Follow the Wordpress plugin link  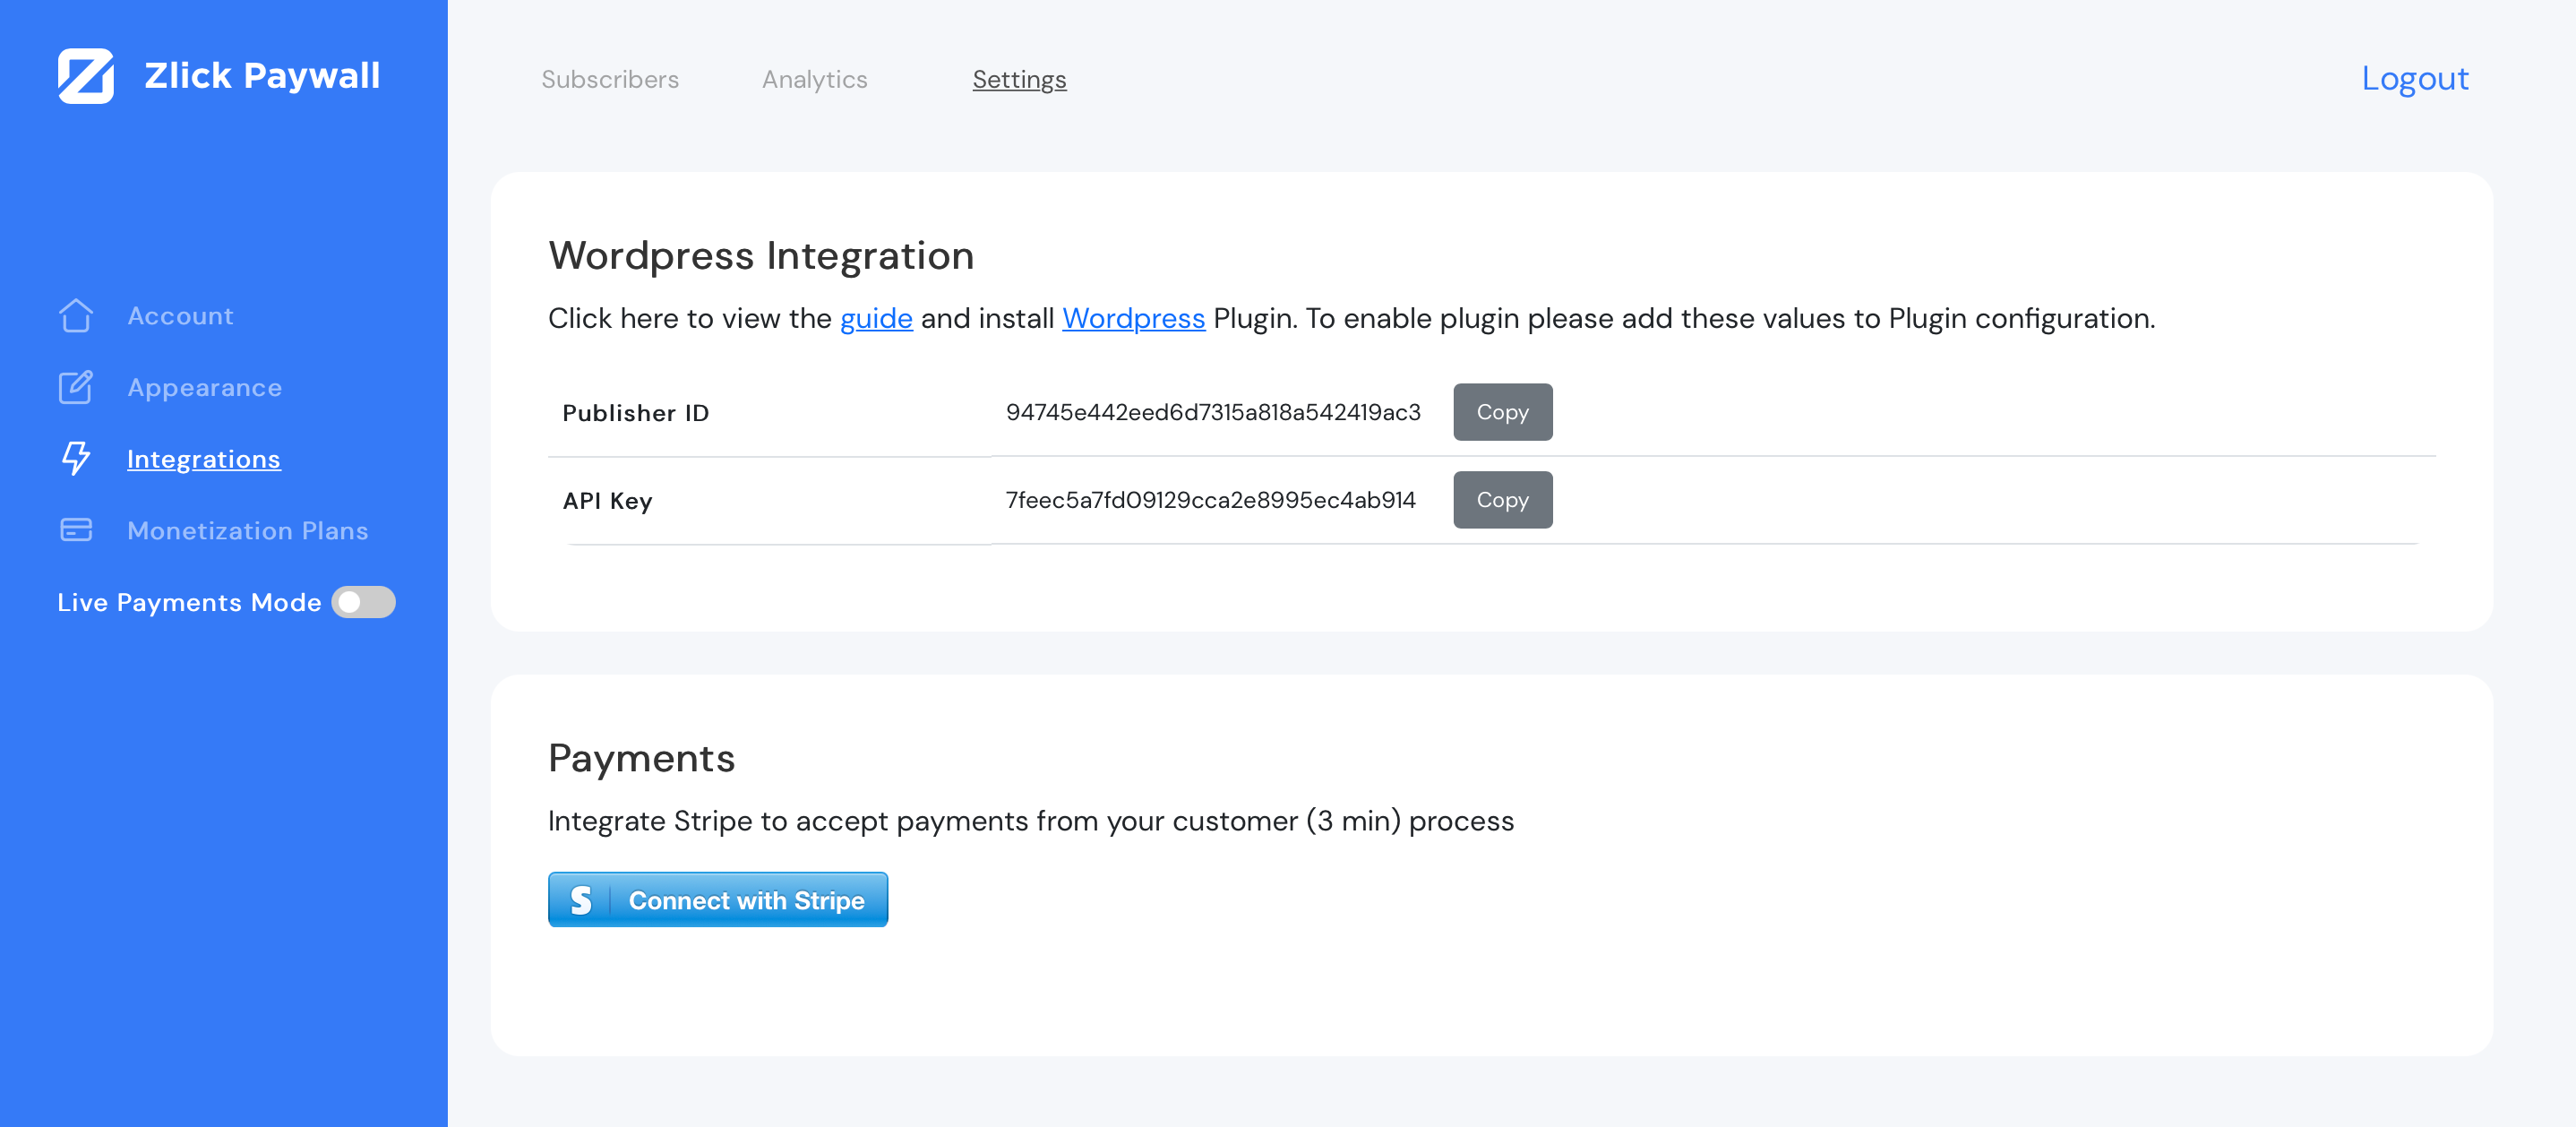[x=1132, y=318]
